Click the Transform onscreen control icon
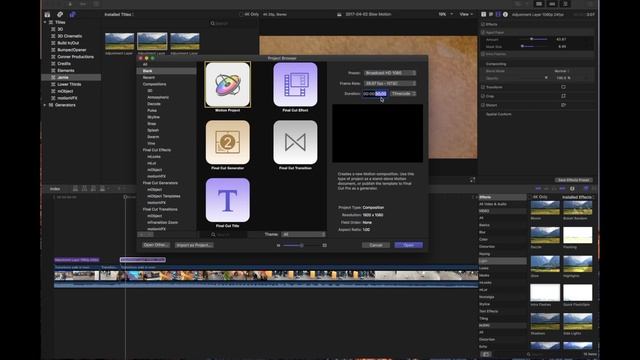Screen dimensions: 640x360 563,87
